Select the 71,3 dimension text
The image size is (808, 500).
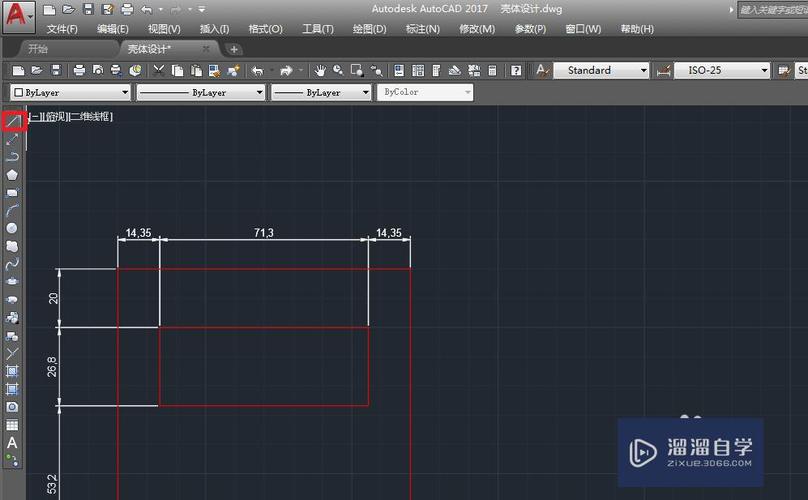[264, 233]
